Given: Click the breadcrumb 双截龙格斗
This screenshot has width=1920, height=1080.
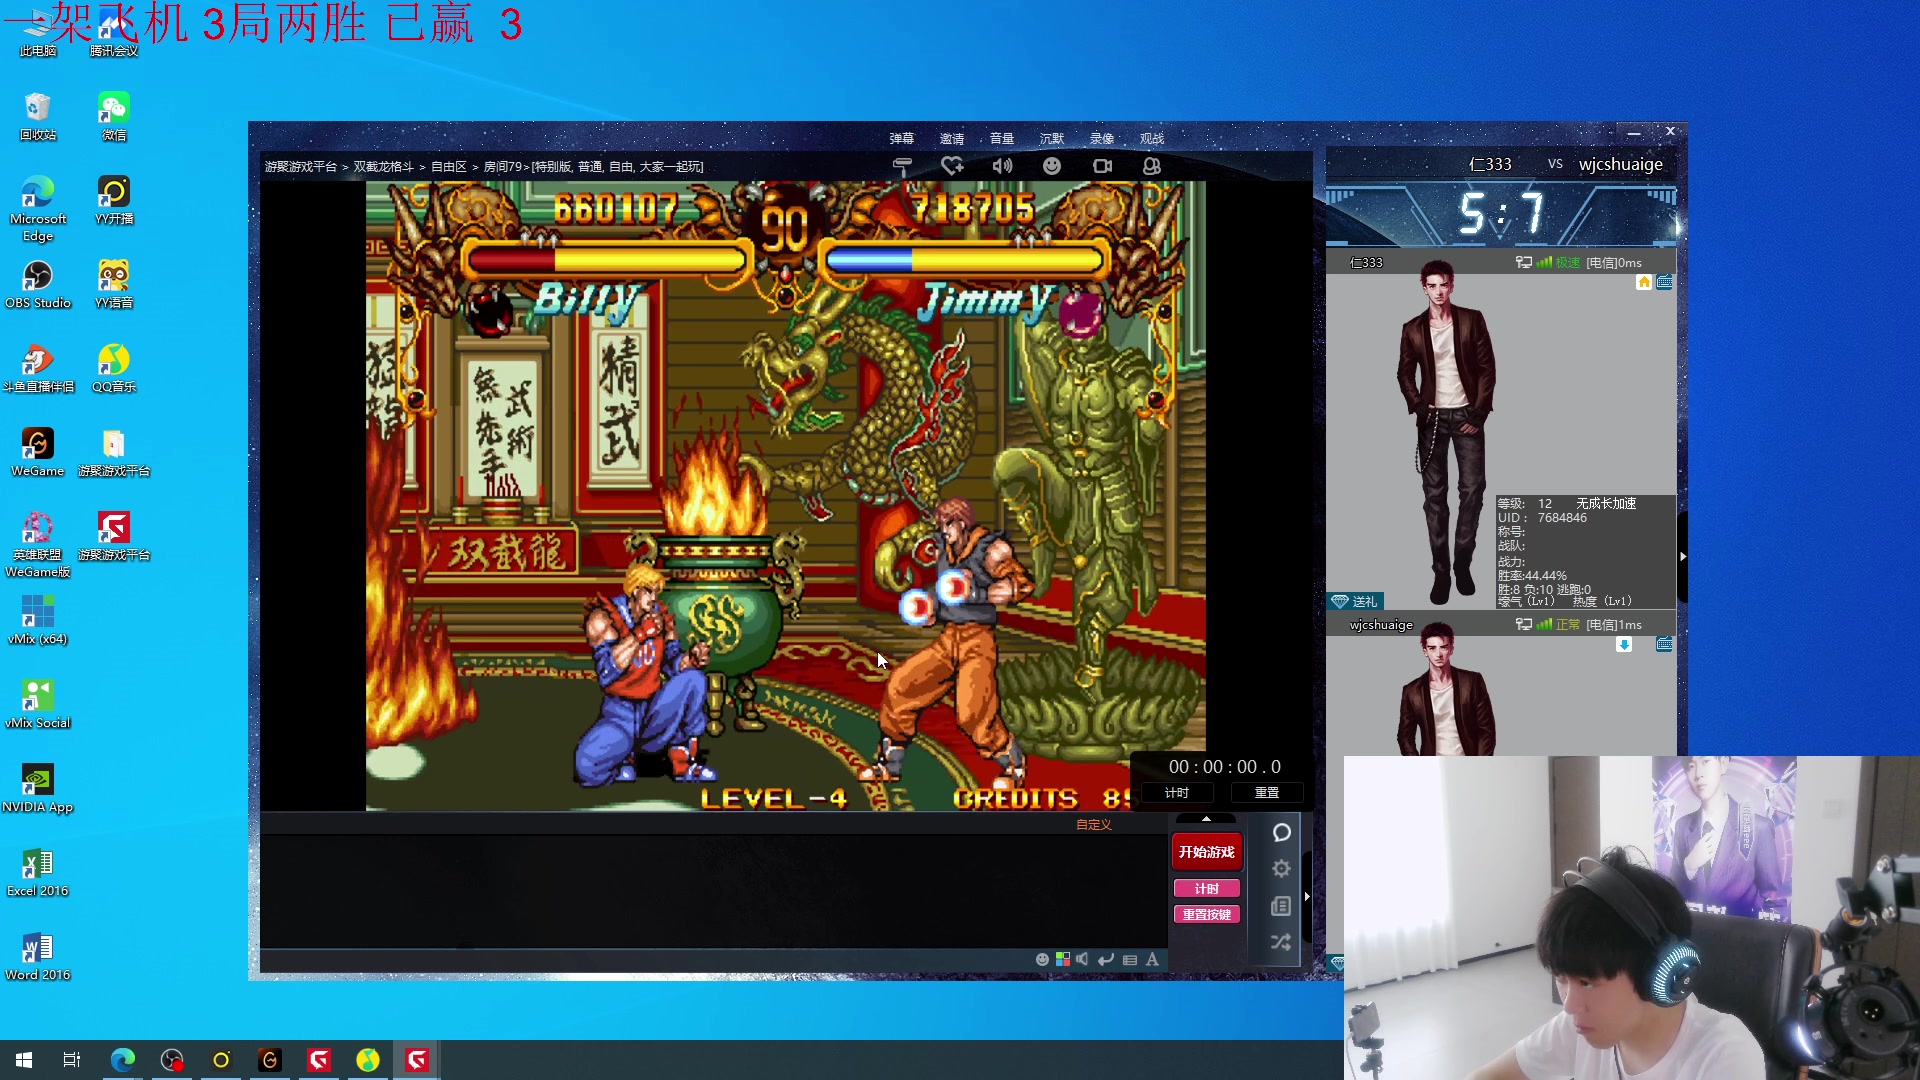Looking at the screenshot, I should click(383, 167).
